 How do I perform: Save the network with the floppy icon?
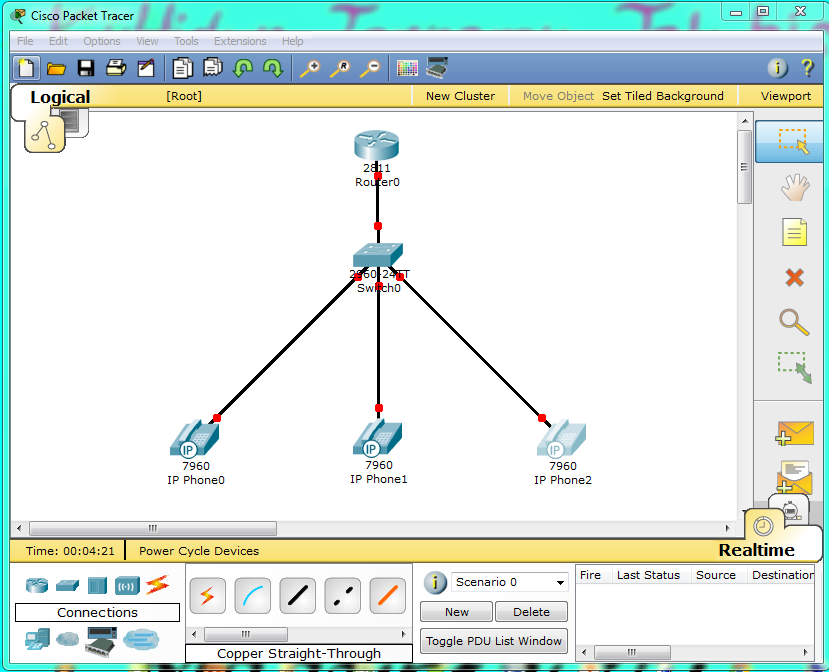point(86,69)
